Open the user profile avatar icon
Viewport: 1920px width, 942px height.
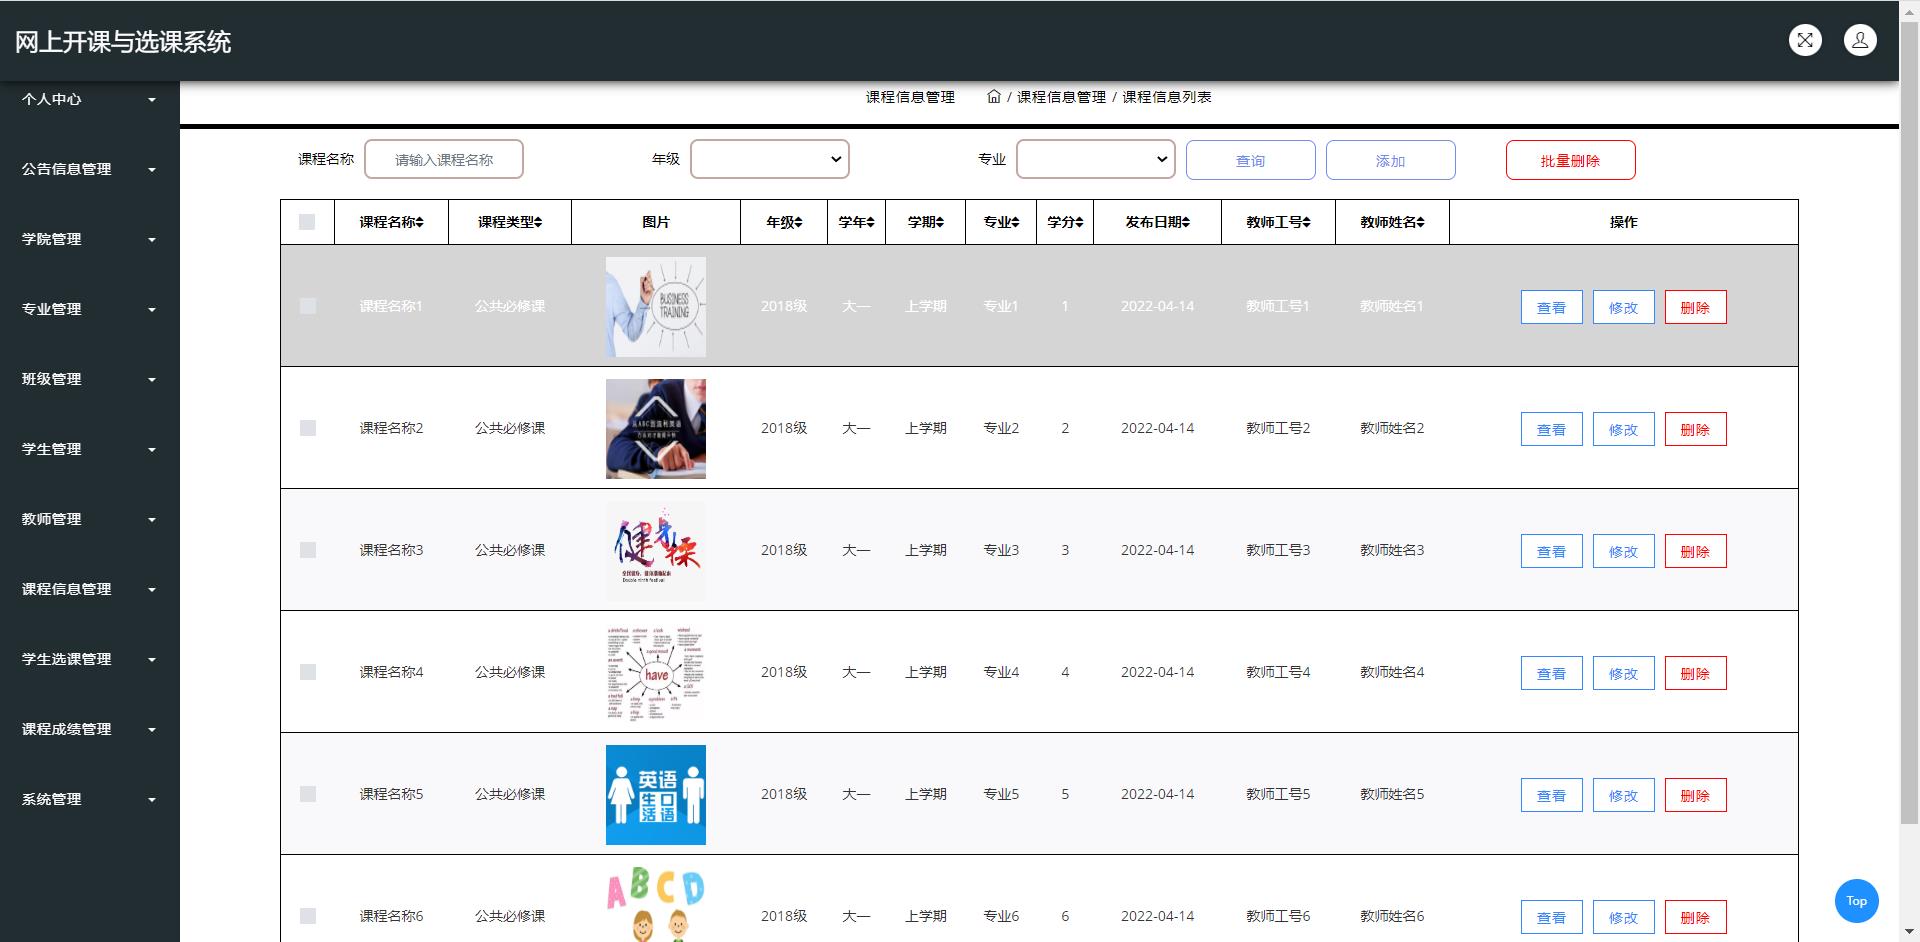[1860, 40]
